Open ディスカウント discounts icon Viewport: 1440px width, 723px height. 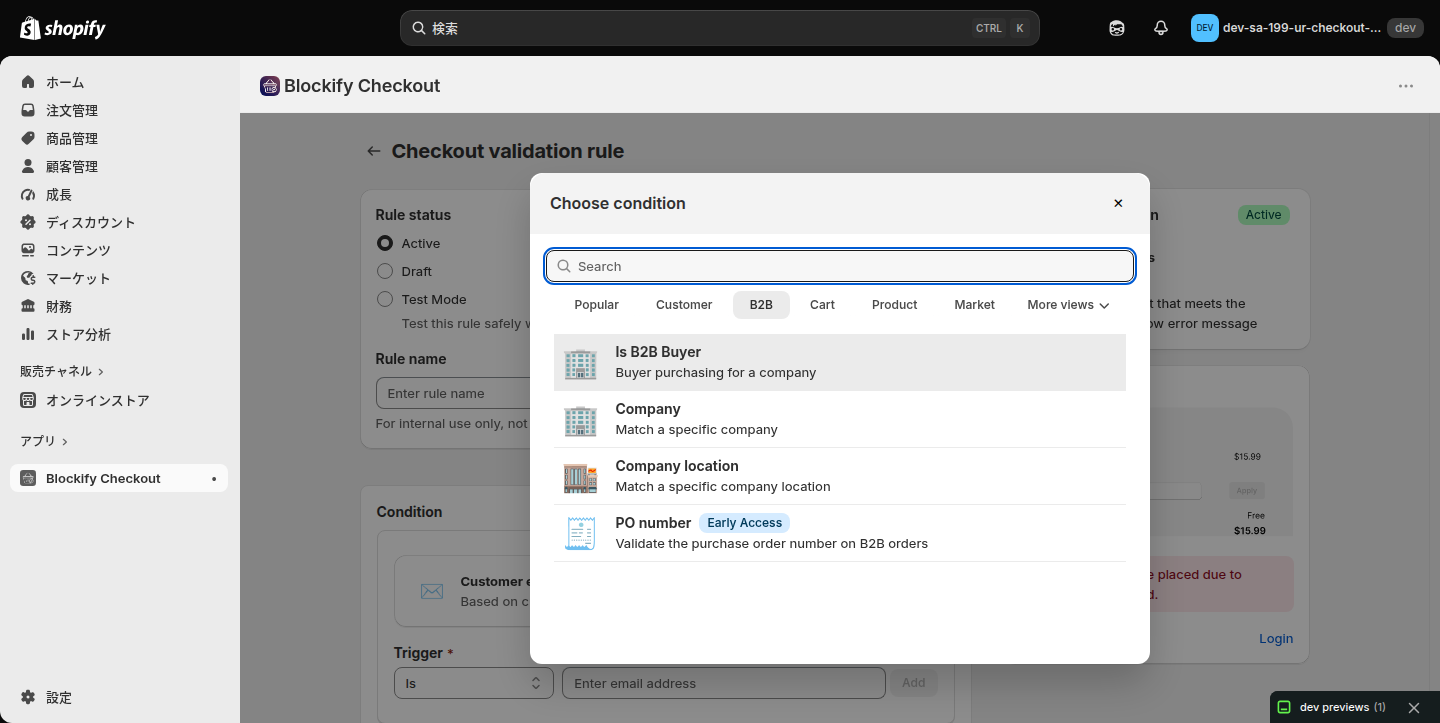coord(28,222)
